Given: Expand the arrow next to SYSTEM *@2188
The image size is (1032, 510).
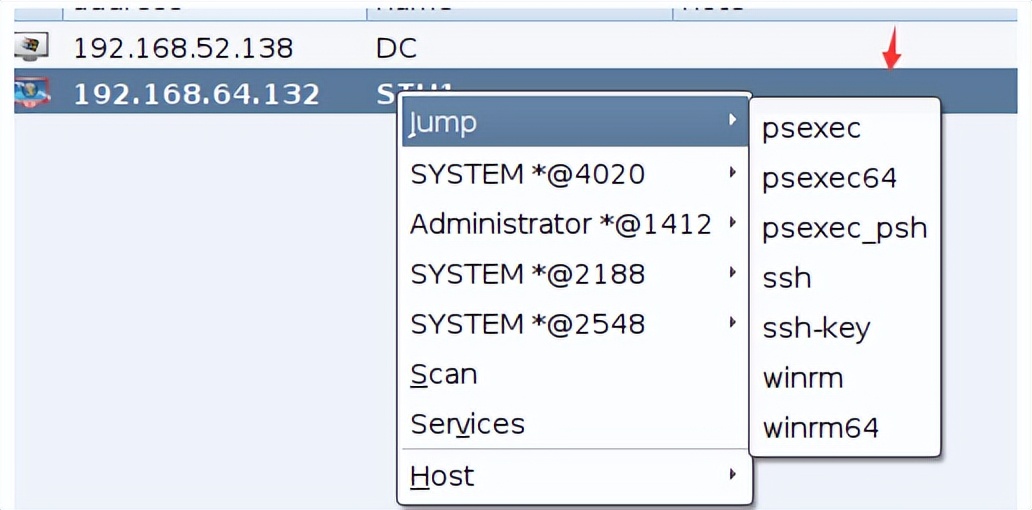Looking at the screenshot, I should [x=732, y=272].
